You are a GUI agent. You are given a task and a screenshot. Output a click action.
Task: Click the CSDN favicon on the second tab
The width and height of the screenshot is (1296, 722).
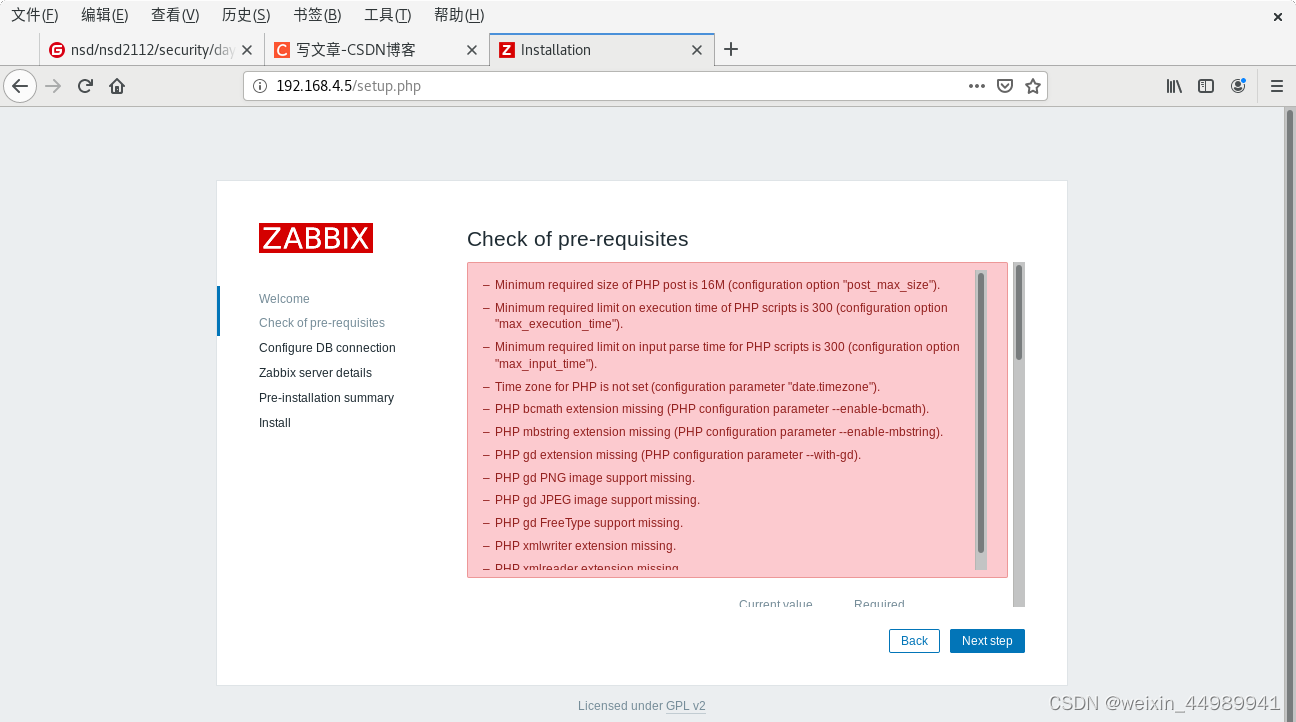(282, 50)
